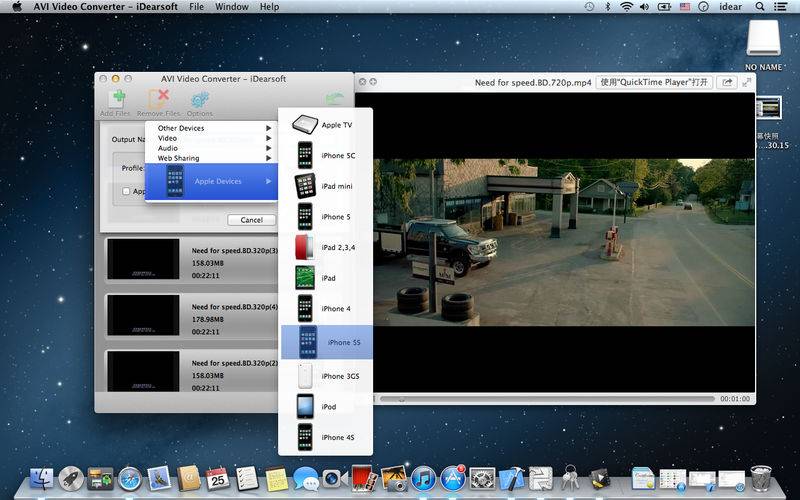Open Spotlight search in the menu bar
The width and height of the screenshot is (800, 500).
tap(760, 7)
